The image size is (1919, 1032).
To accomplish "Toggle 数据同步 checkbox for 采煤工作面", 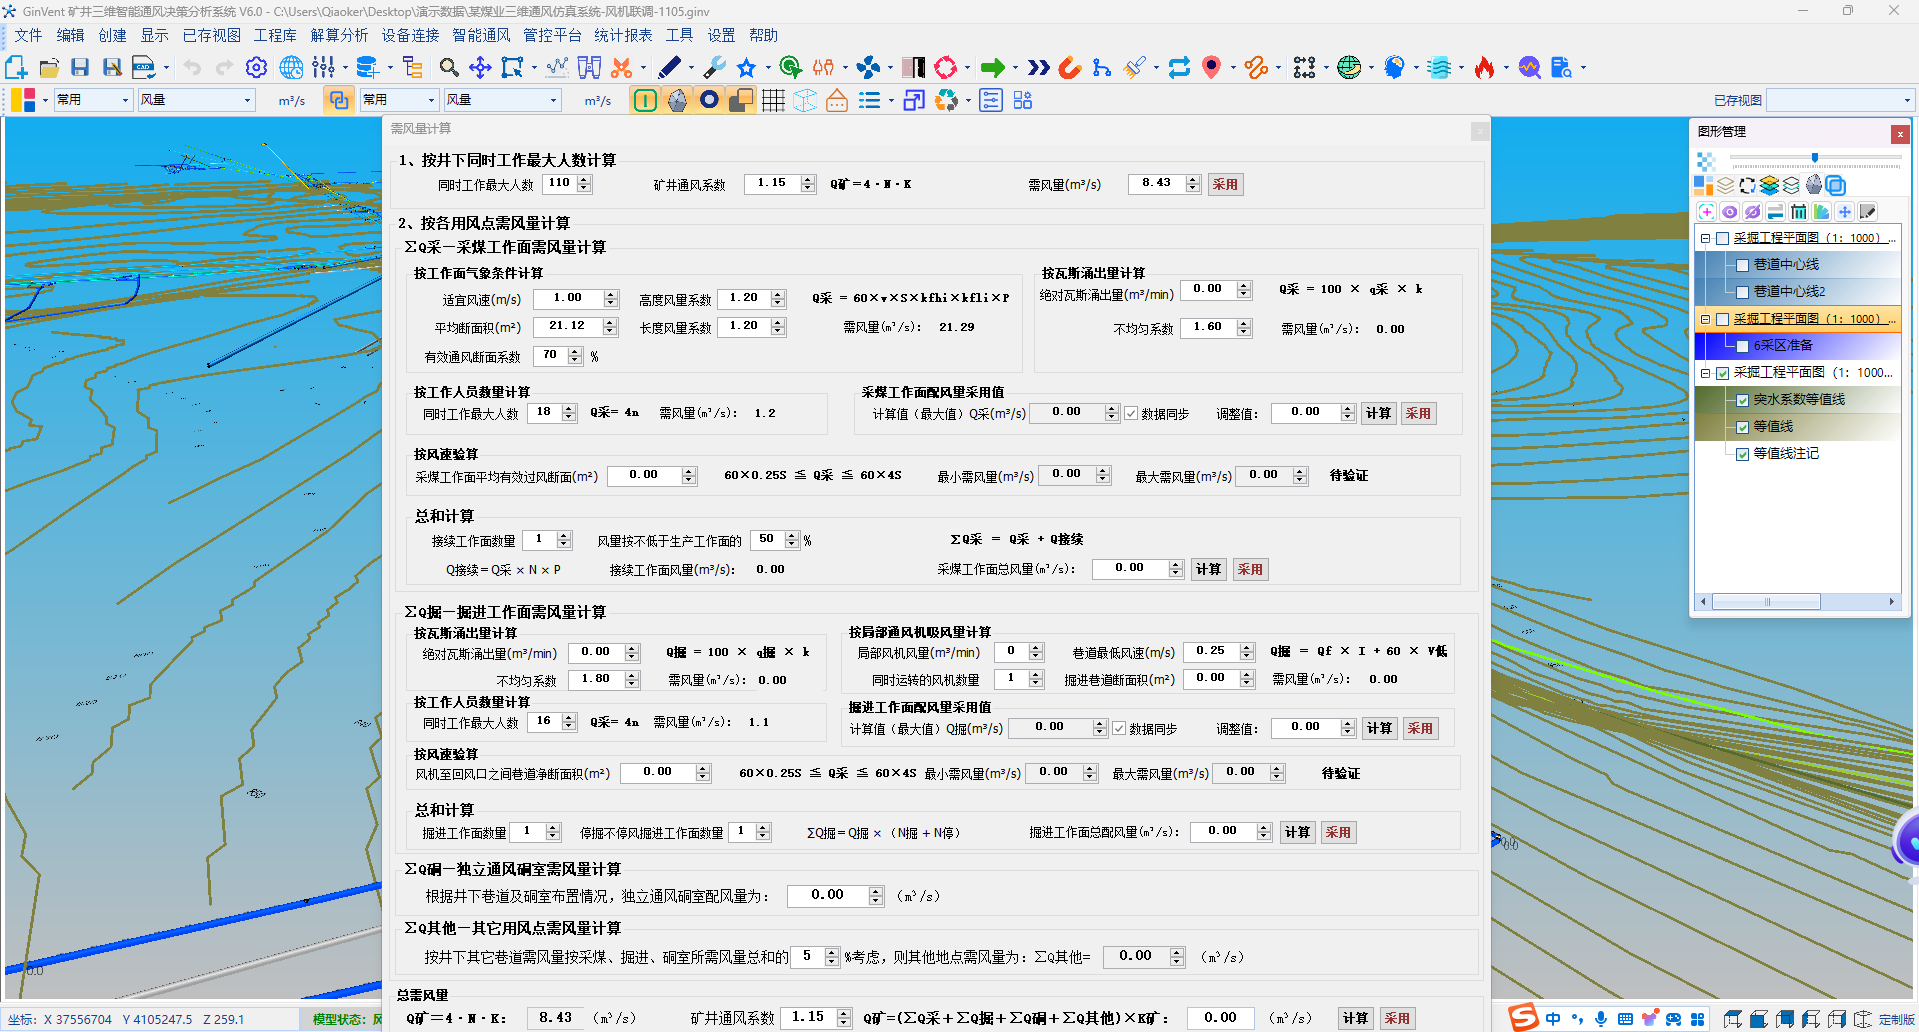I will 1131,413.
